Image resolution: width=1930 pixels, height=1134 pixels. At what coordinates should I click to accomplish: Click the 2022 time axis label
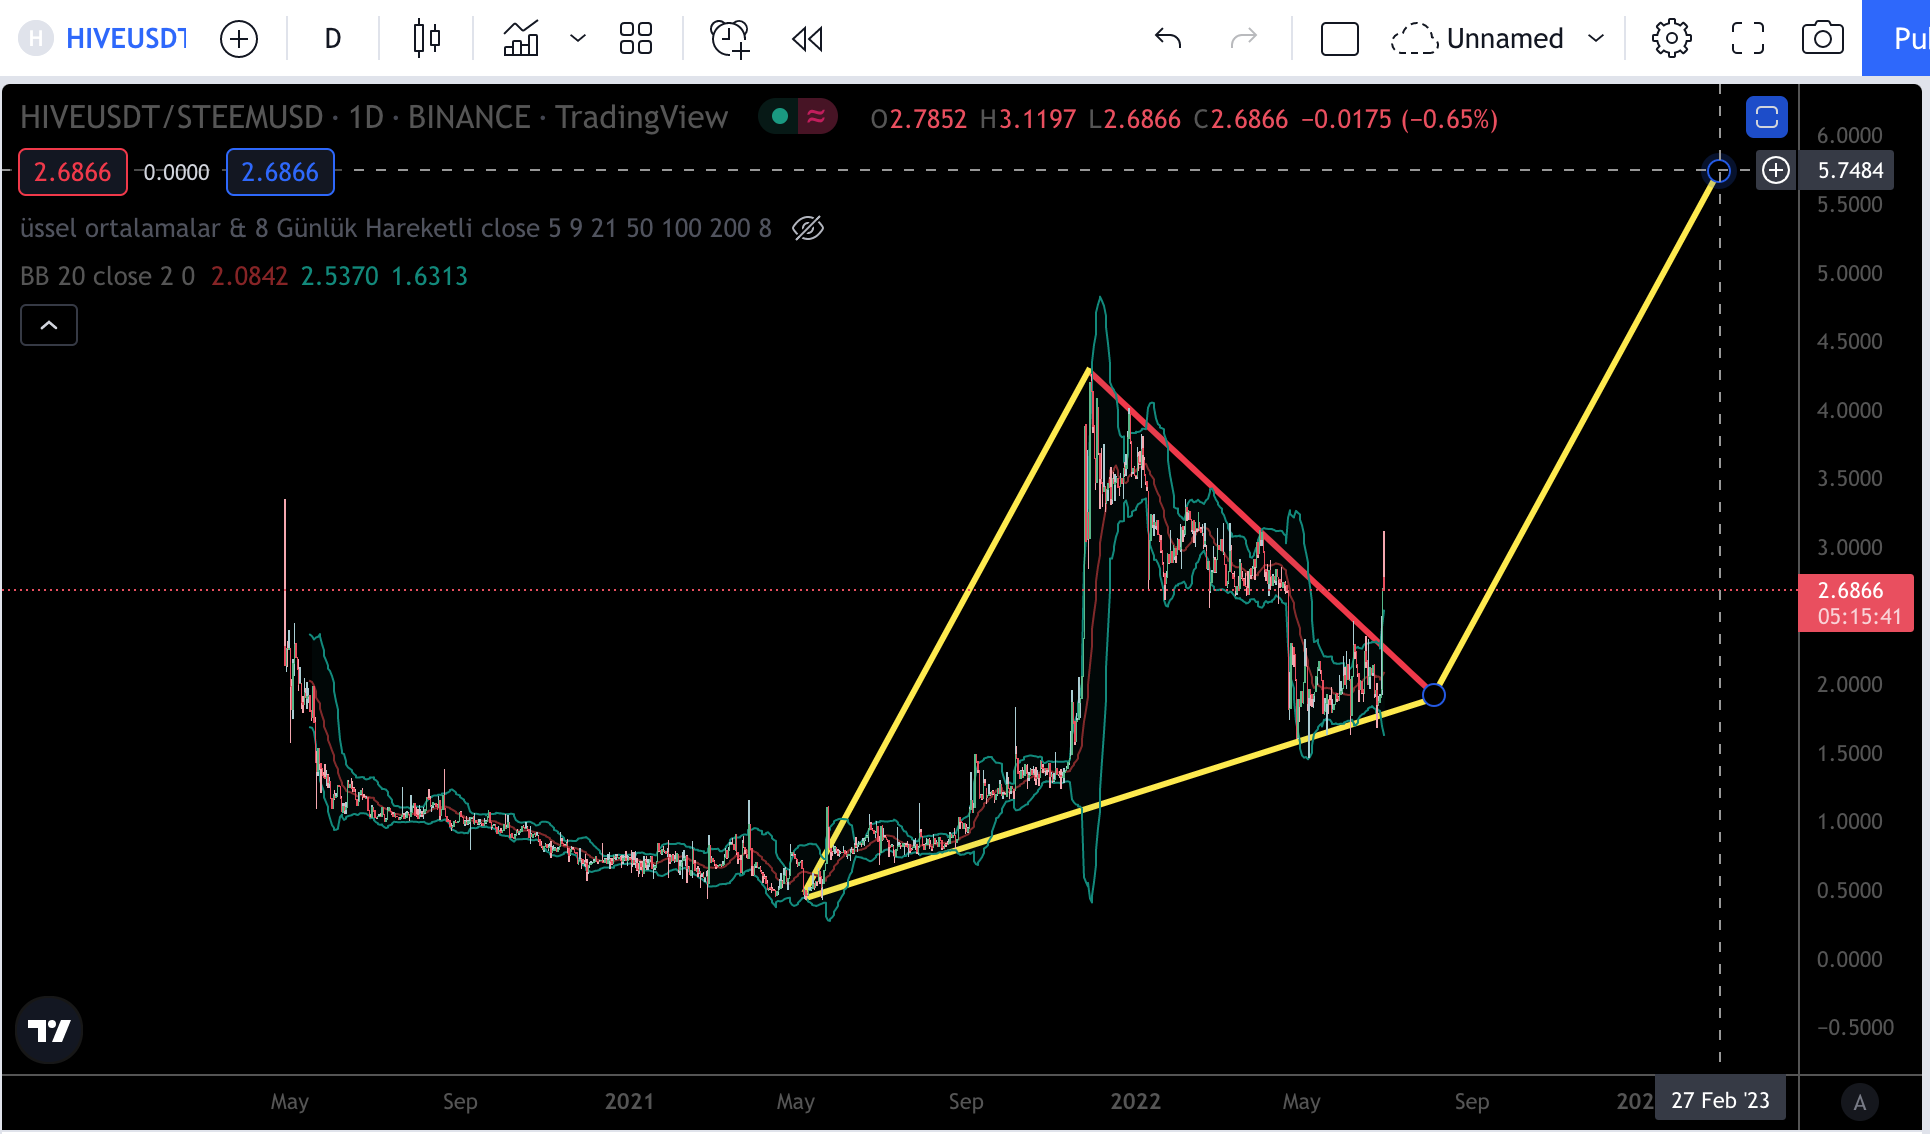(x=1136, y=1102)
